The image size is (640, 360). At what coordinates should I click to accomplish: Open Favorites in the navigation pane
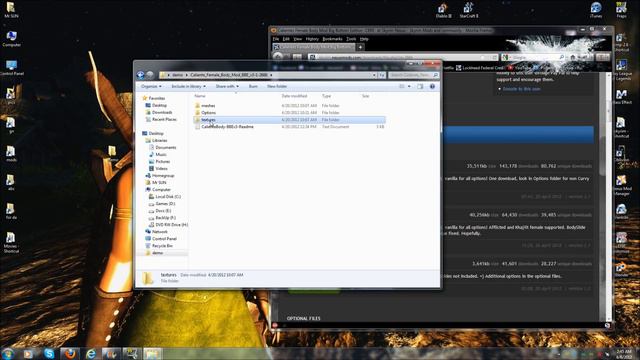pos(156,98)
